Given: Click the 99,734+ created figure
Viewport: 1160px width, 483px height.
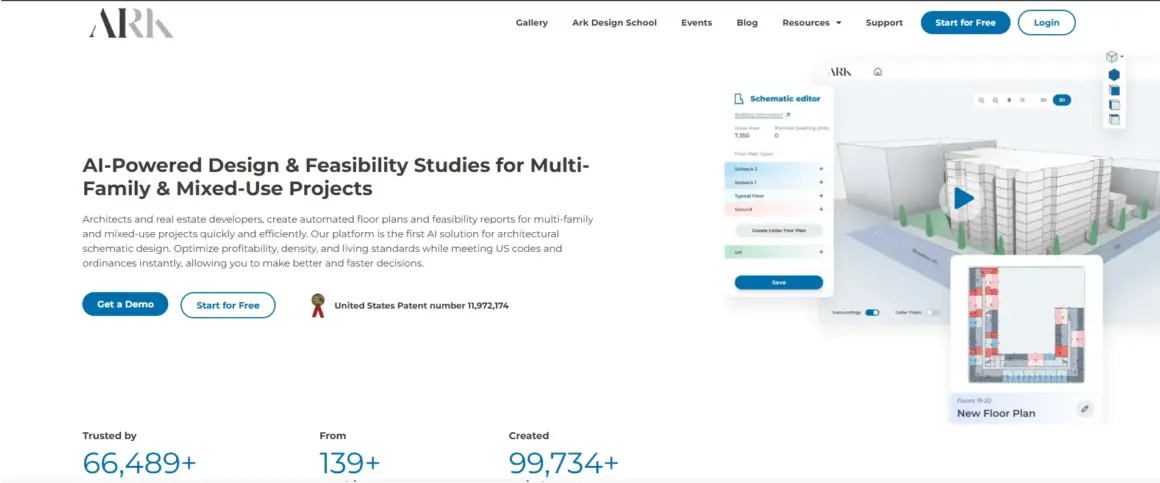Looking at the screenshot, I should coord(563,463).
